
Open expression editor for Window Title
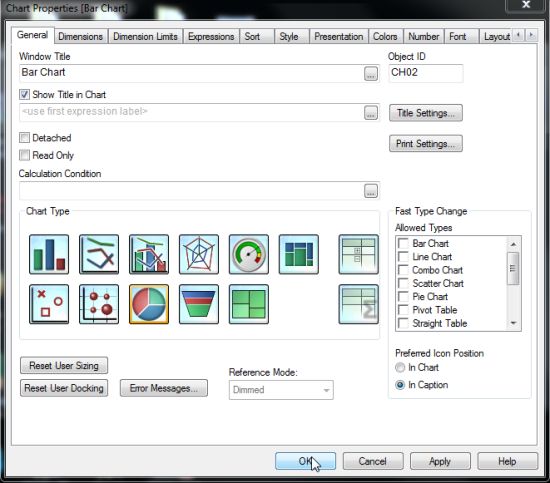pyautogui.click(x=371, y=74)
